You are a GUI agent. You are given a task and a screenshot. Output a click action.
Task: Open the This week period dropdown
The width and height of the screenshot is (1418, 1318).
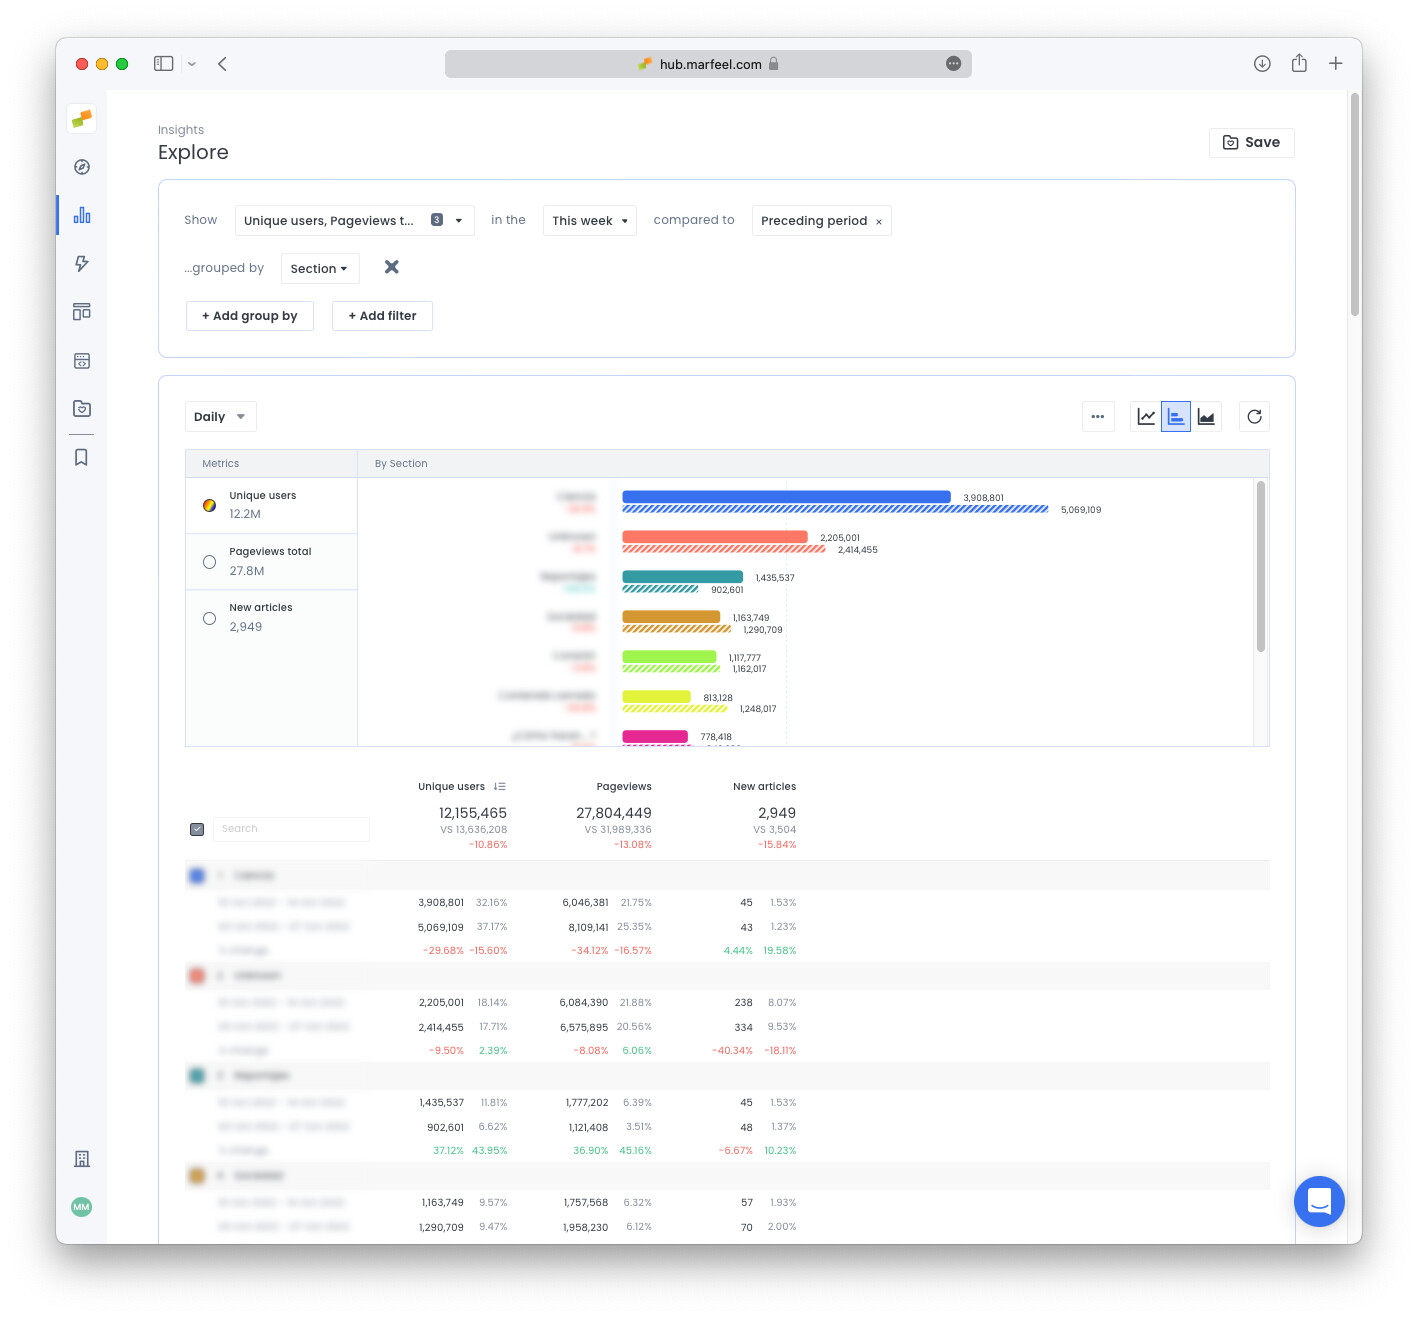click(589, 221)
